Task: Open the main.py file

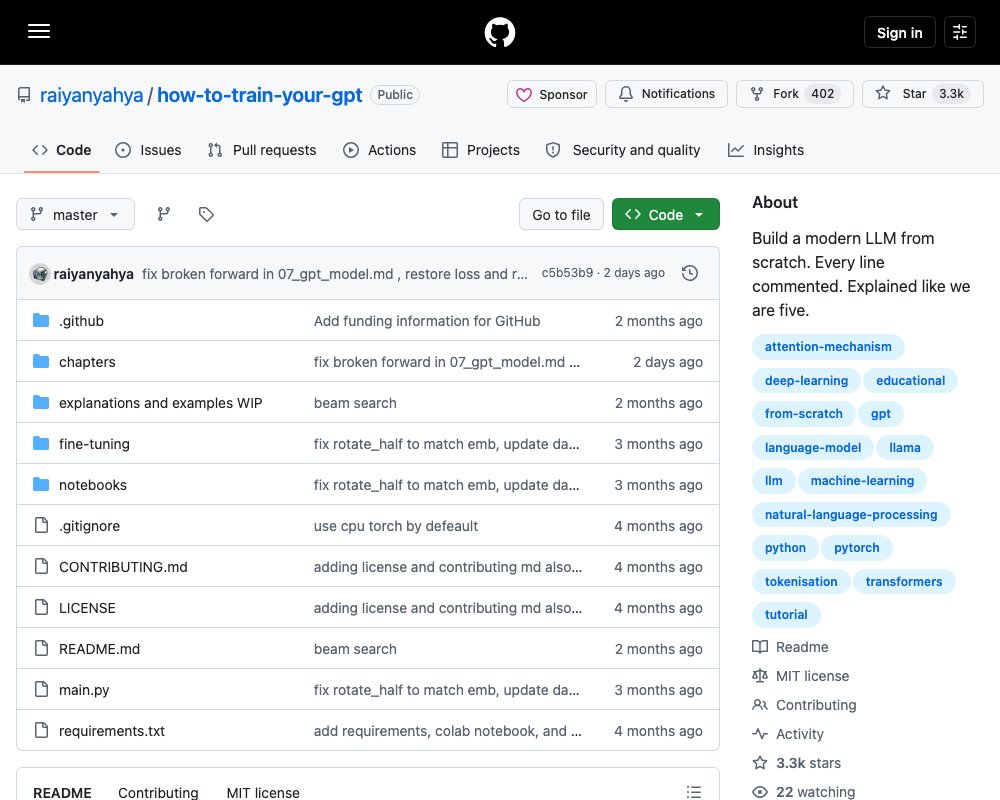Action: [84, 690]
